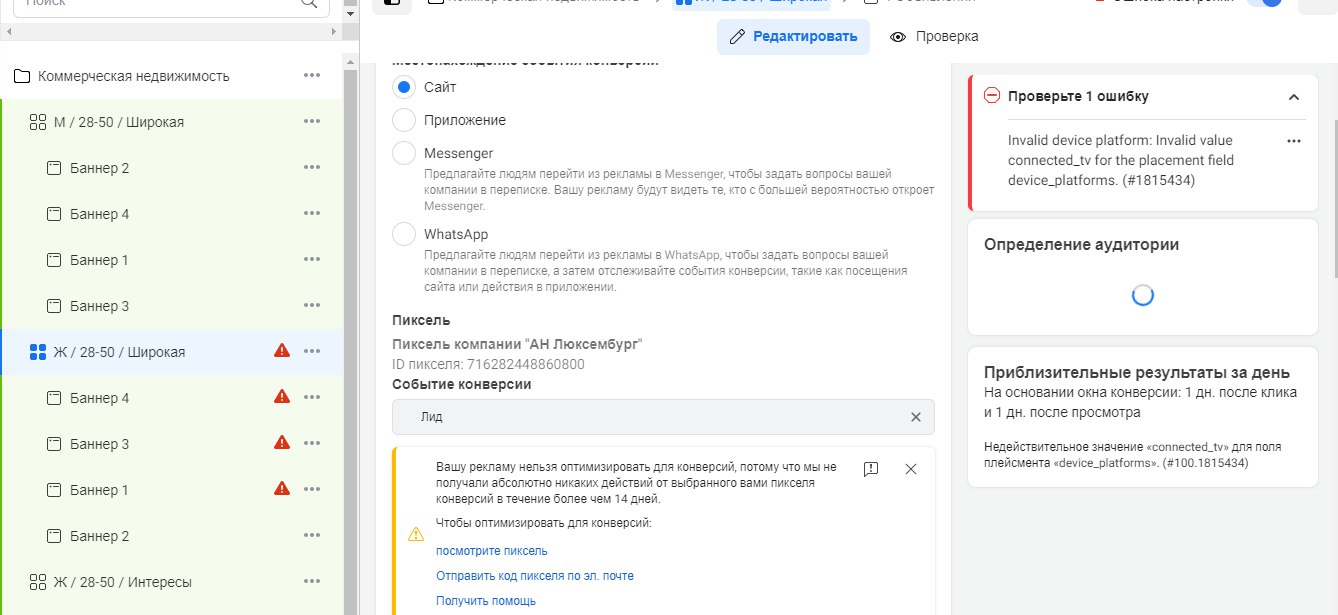This screenshot has height=615, width=1338.
Task: Open options for Коммерческая недвижимость campaign
Action: pyautogui.click(x=312, y=76)
